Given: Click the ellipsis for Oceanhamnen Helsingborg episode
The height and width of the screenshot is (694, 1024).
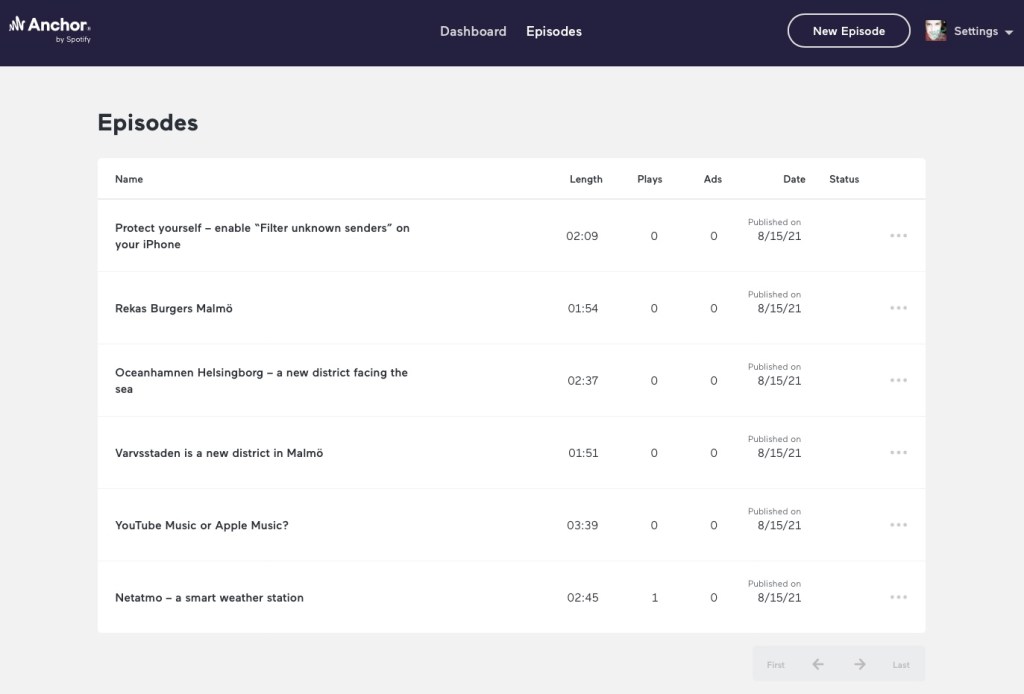Looking at the screenshot, I should click(x=898, y=380).
